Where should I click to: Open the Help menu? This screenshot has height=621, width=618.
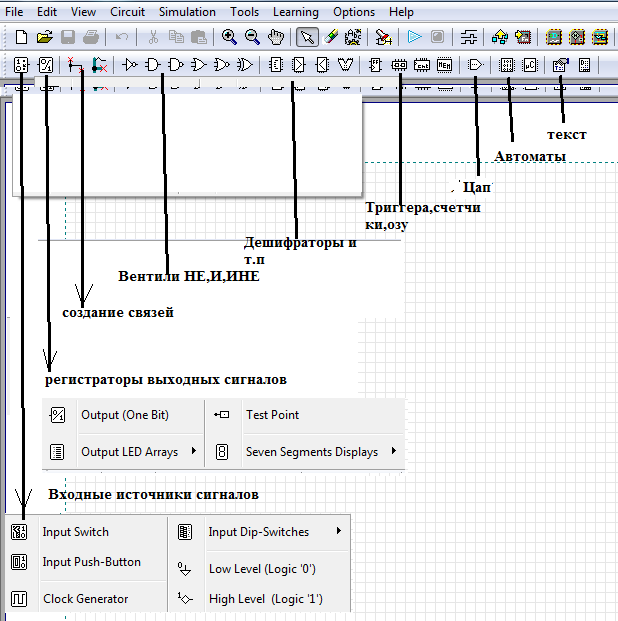coord(401,12)
